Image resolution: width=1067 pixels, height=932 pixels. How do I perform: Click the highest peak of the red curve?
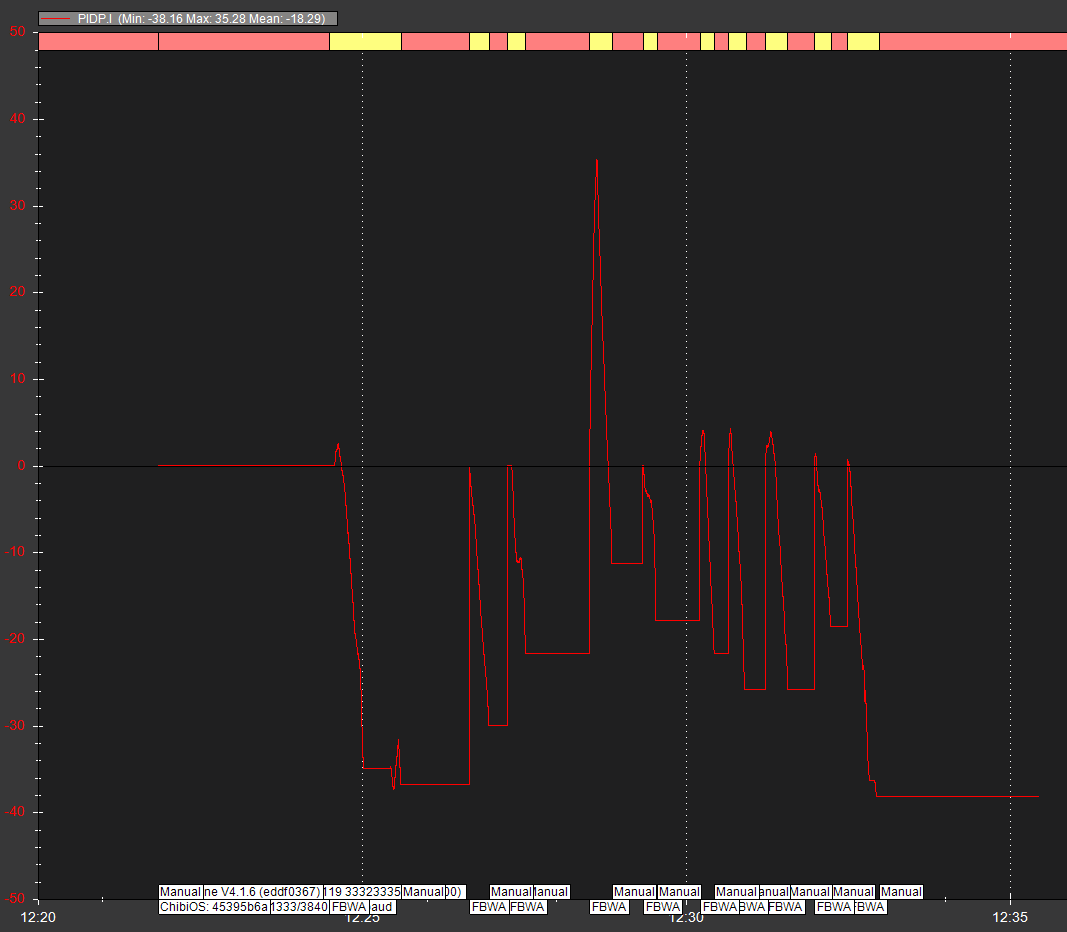pyautogui.click(x=597, y=161)
